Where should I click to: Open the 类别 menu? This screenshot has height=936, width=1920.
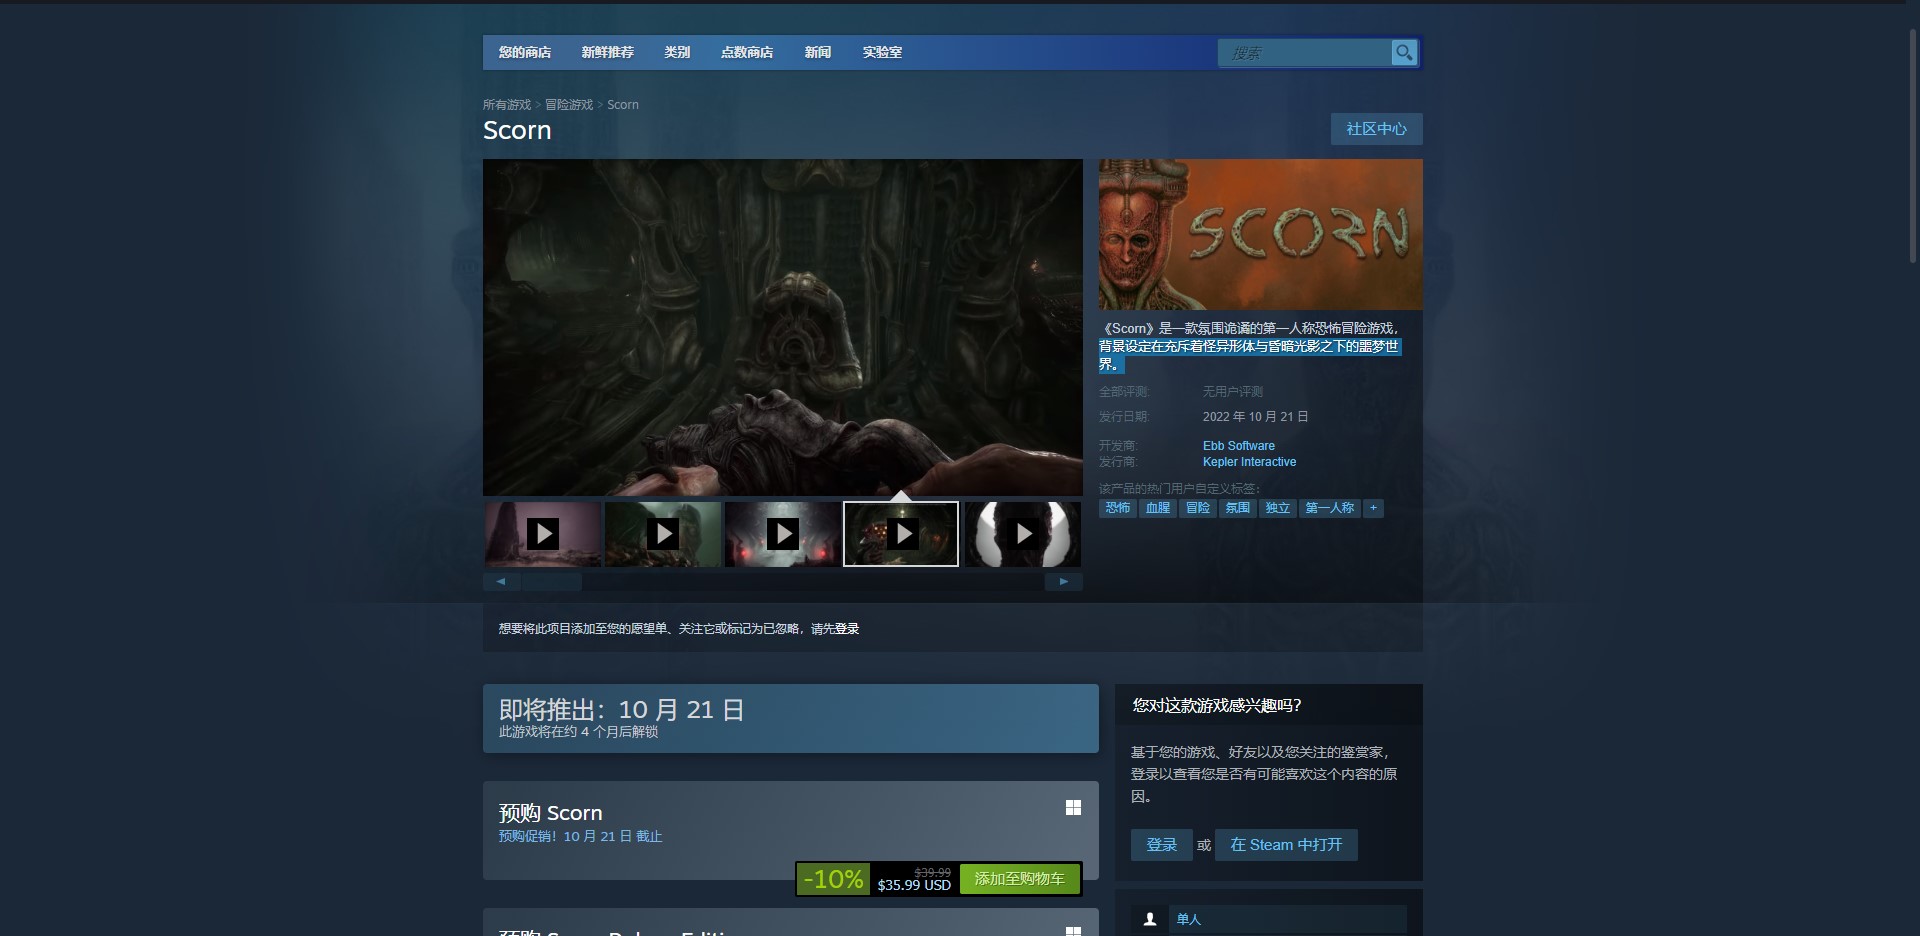677,52
